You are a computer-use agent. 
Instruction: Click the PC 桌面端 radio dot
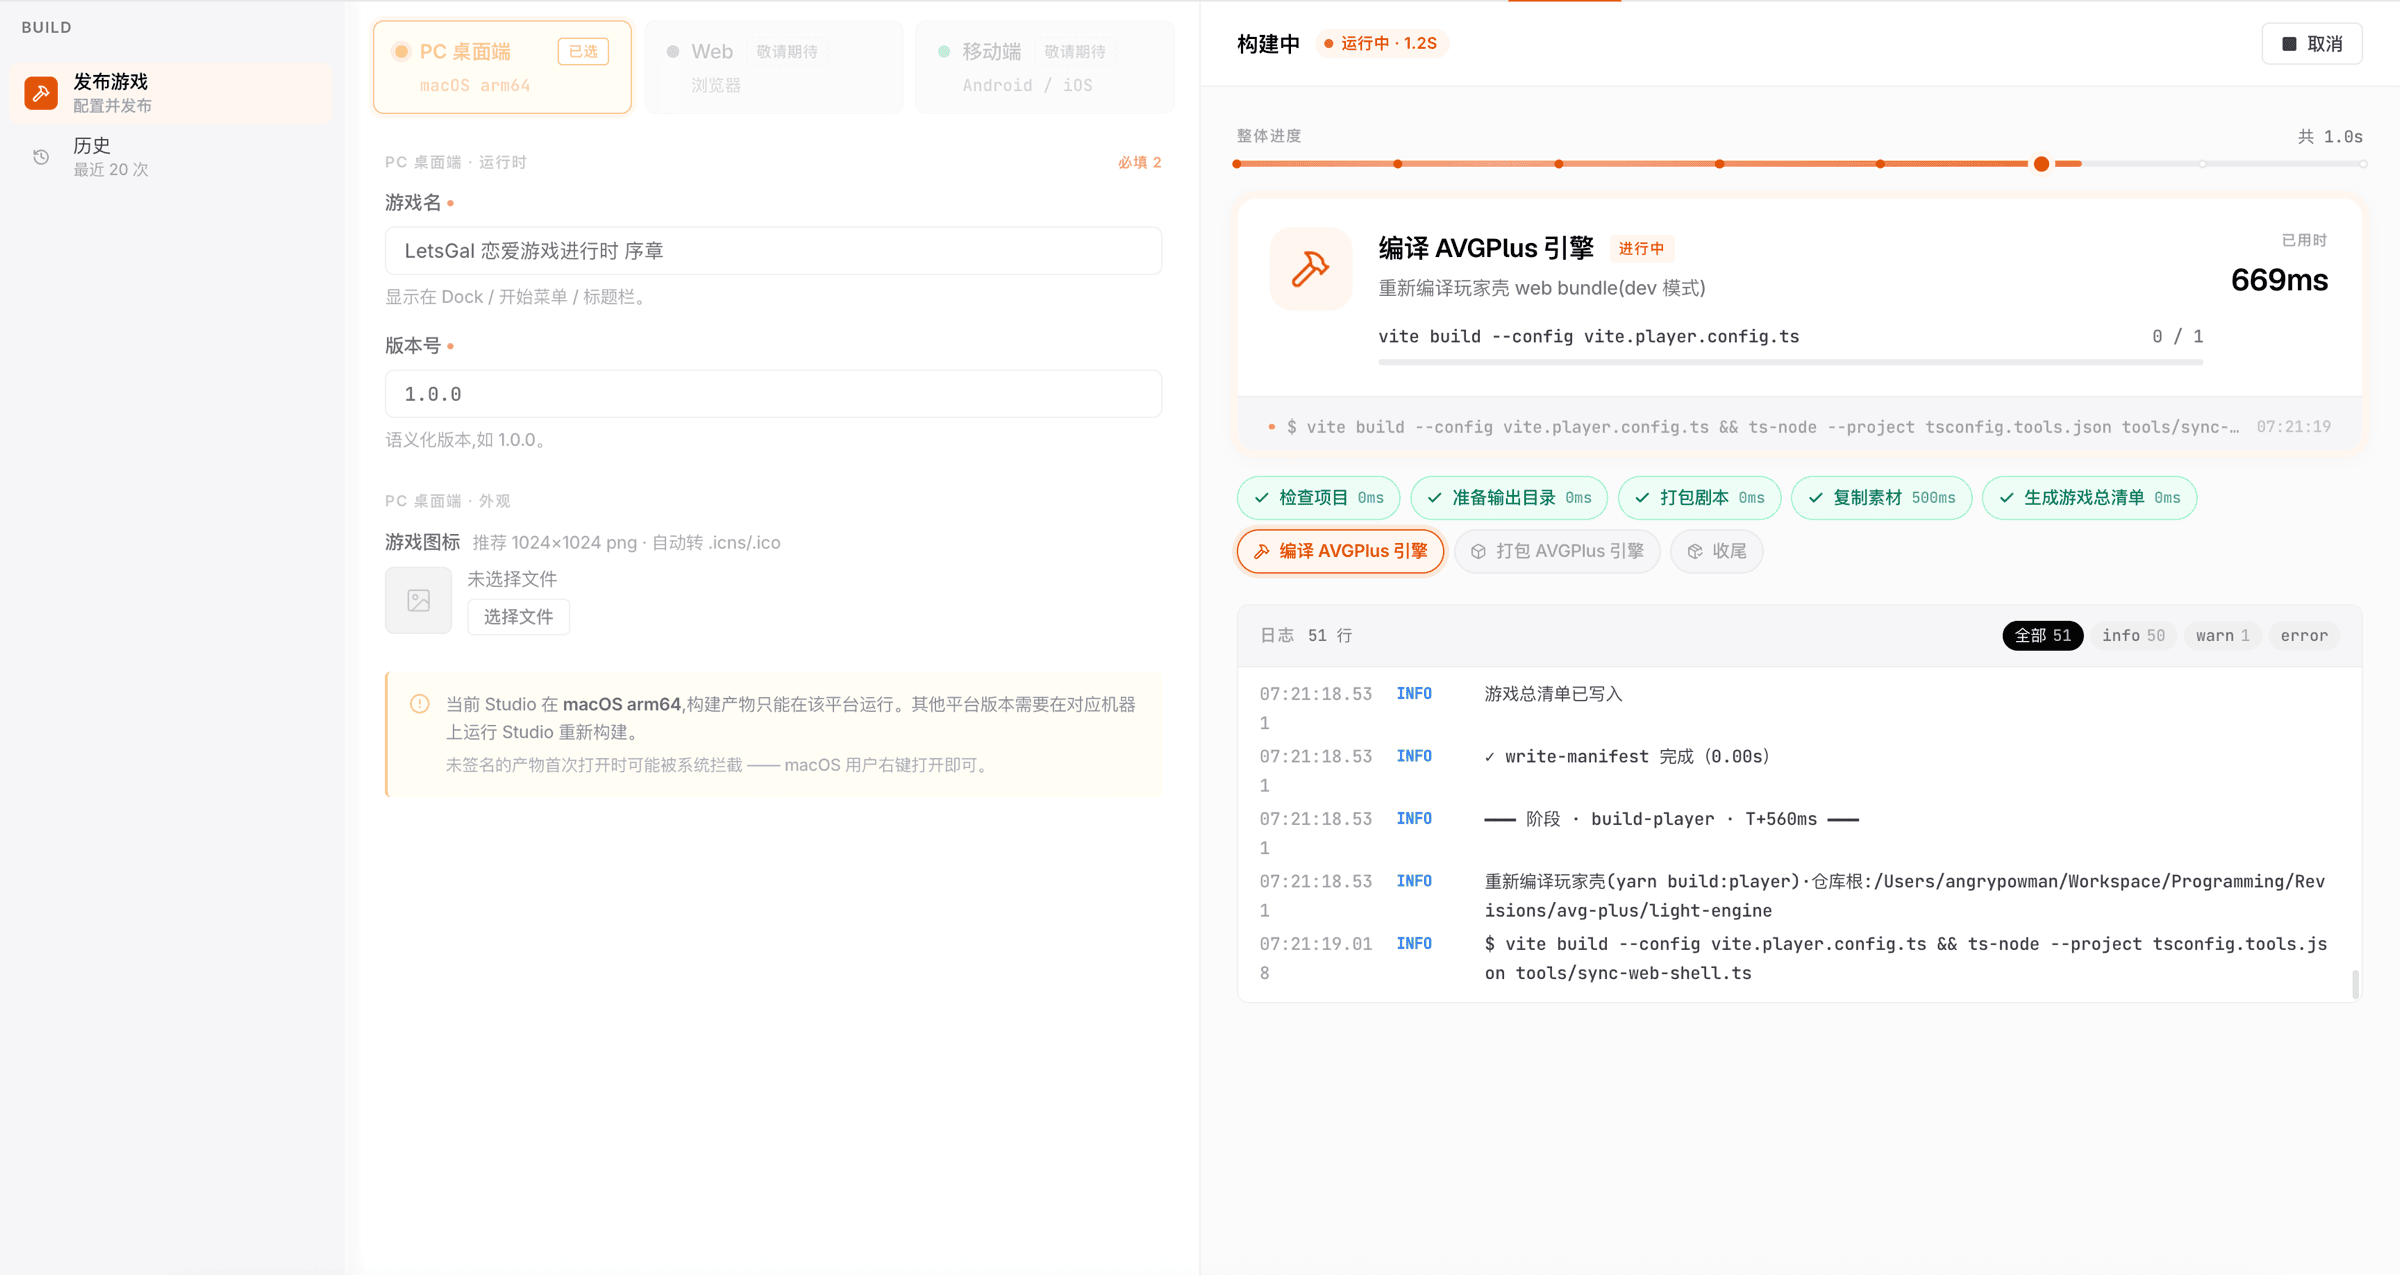pos(401,51)
